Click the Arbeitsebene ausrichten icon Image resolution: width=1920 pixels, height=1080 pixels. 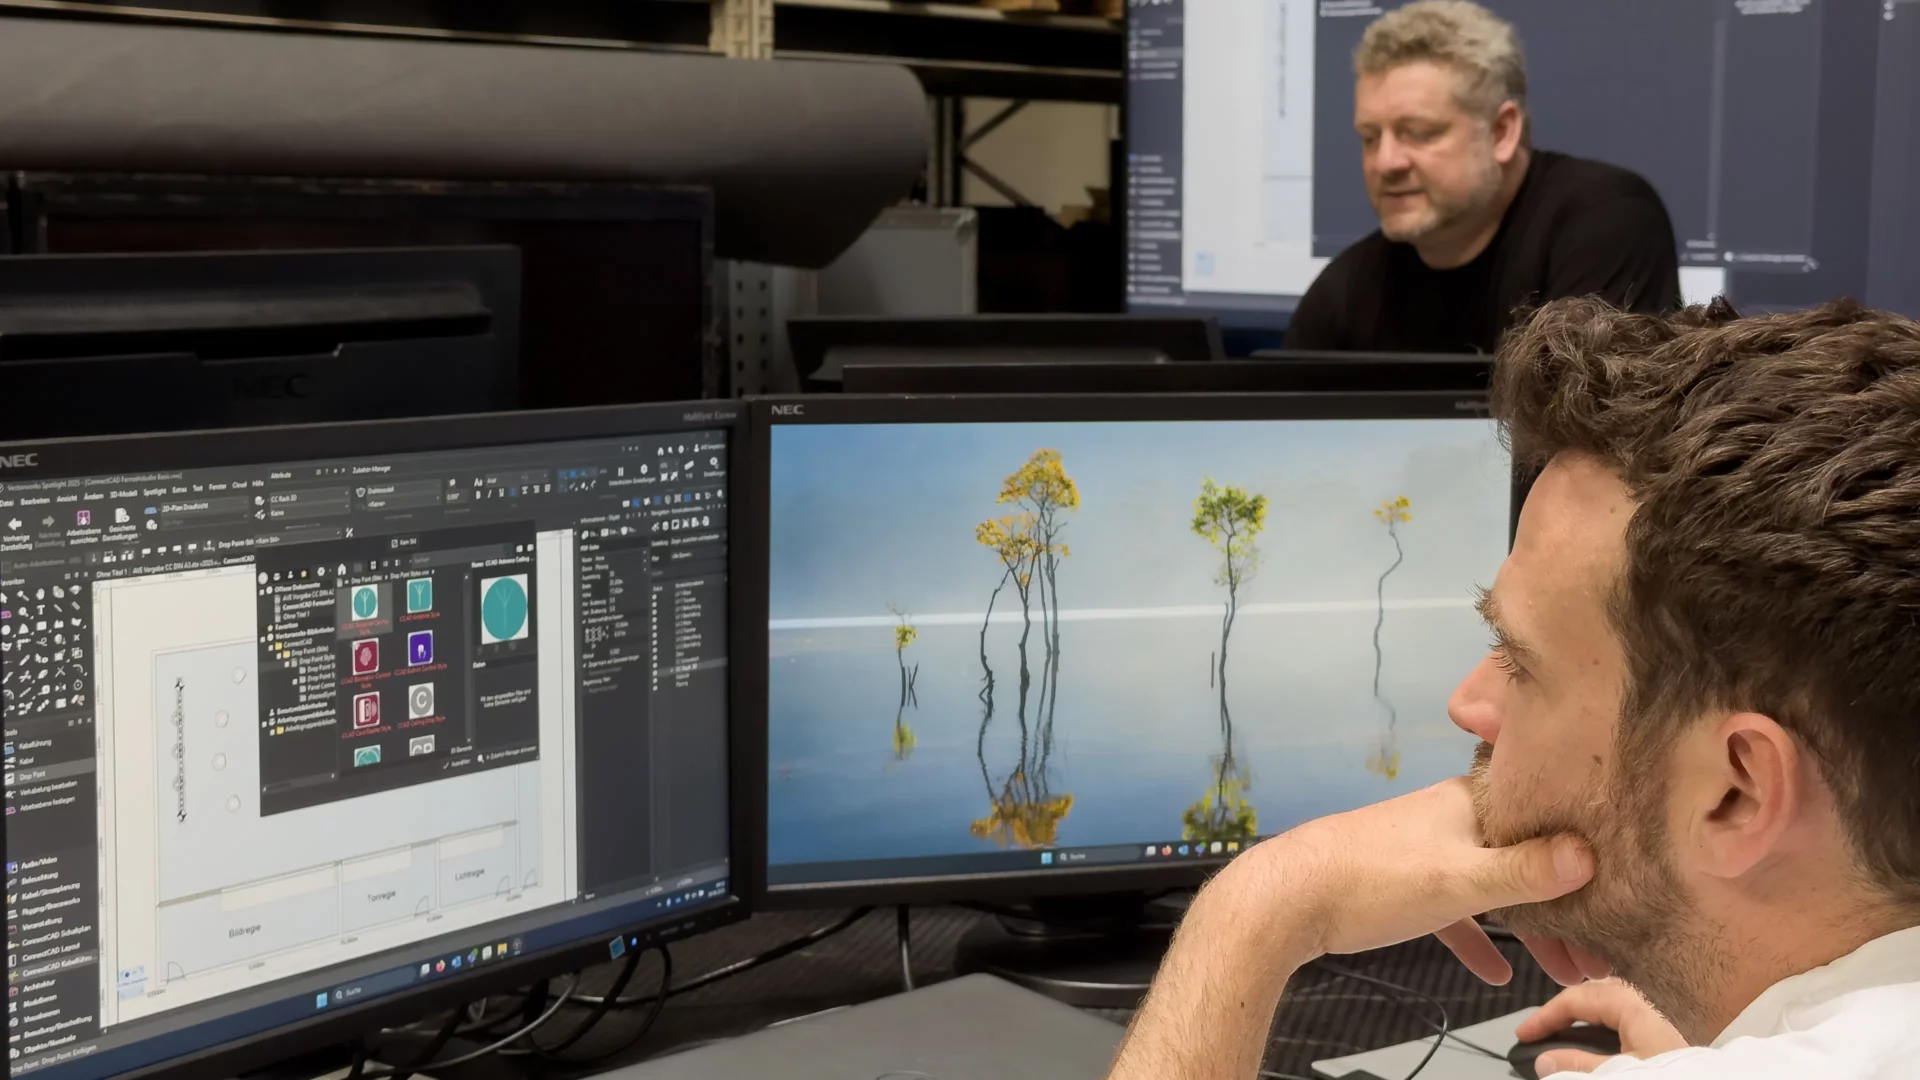(x=83, y=519)
